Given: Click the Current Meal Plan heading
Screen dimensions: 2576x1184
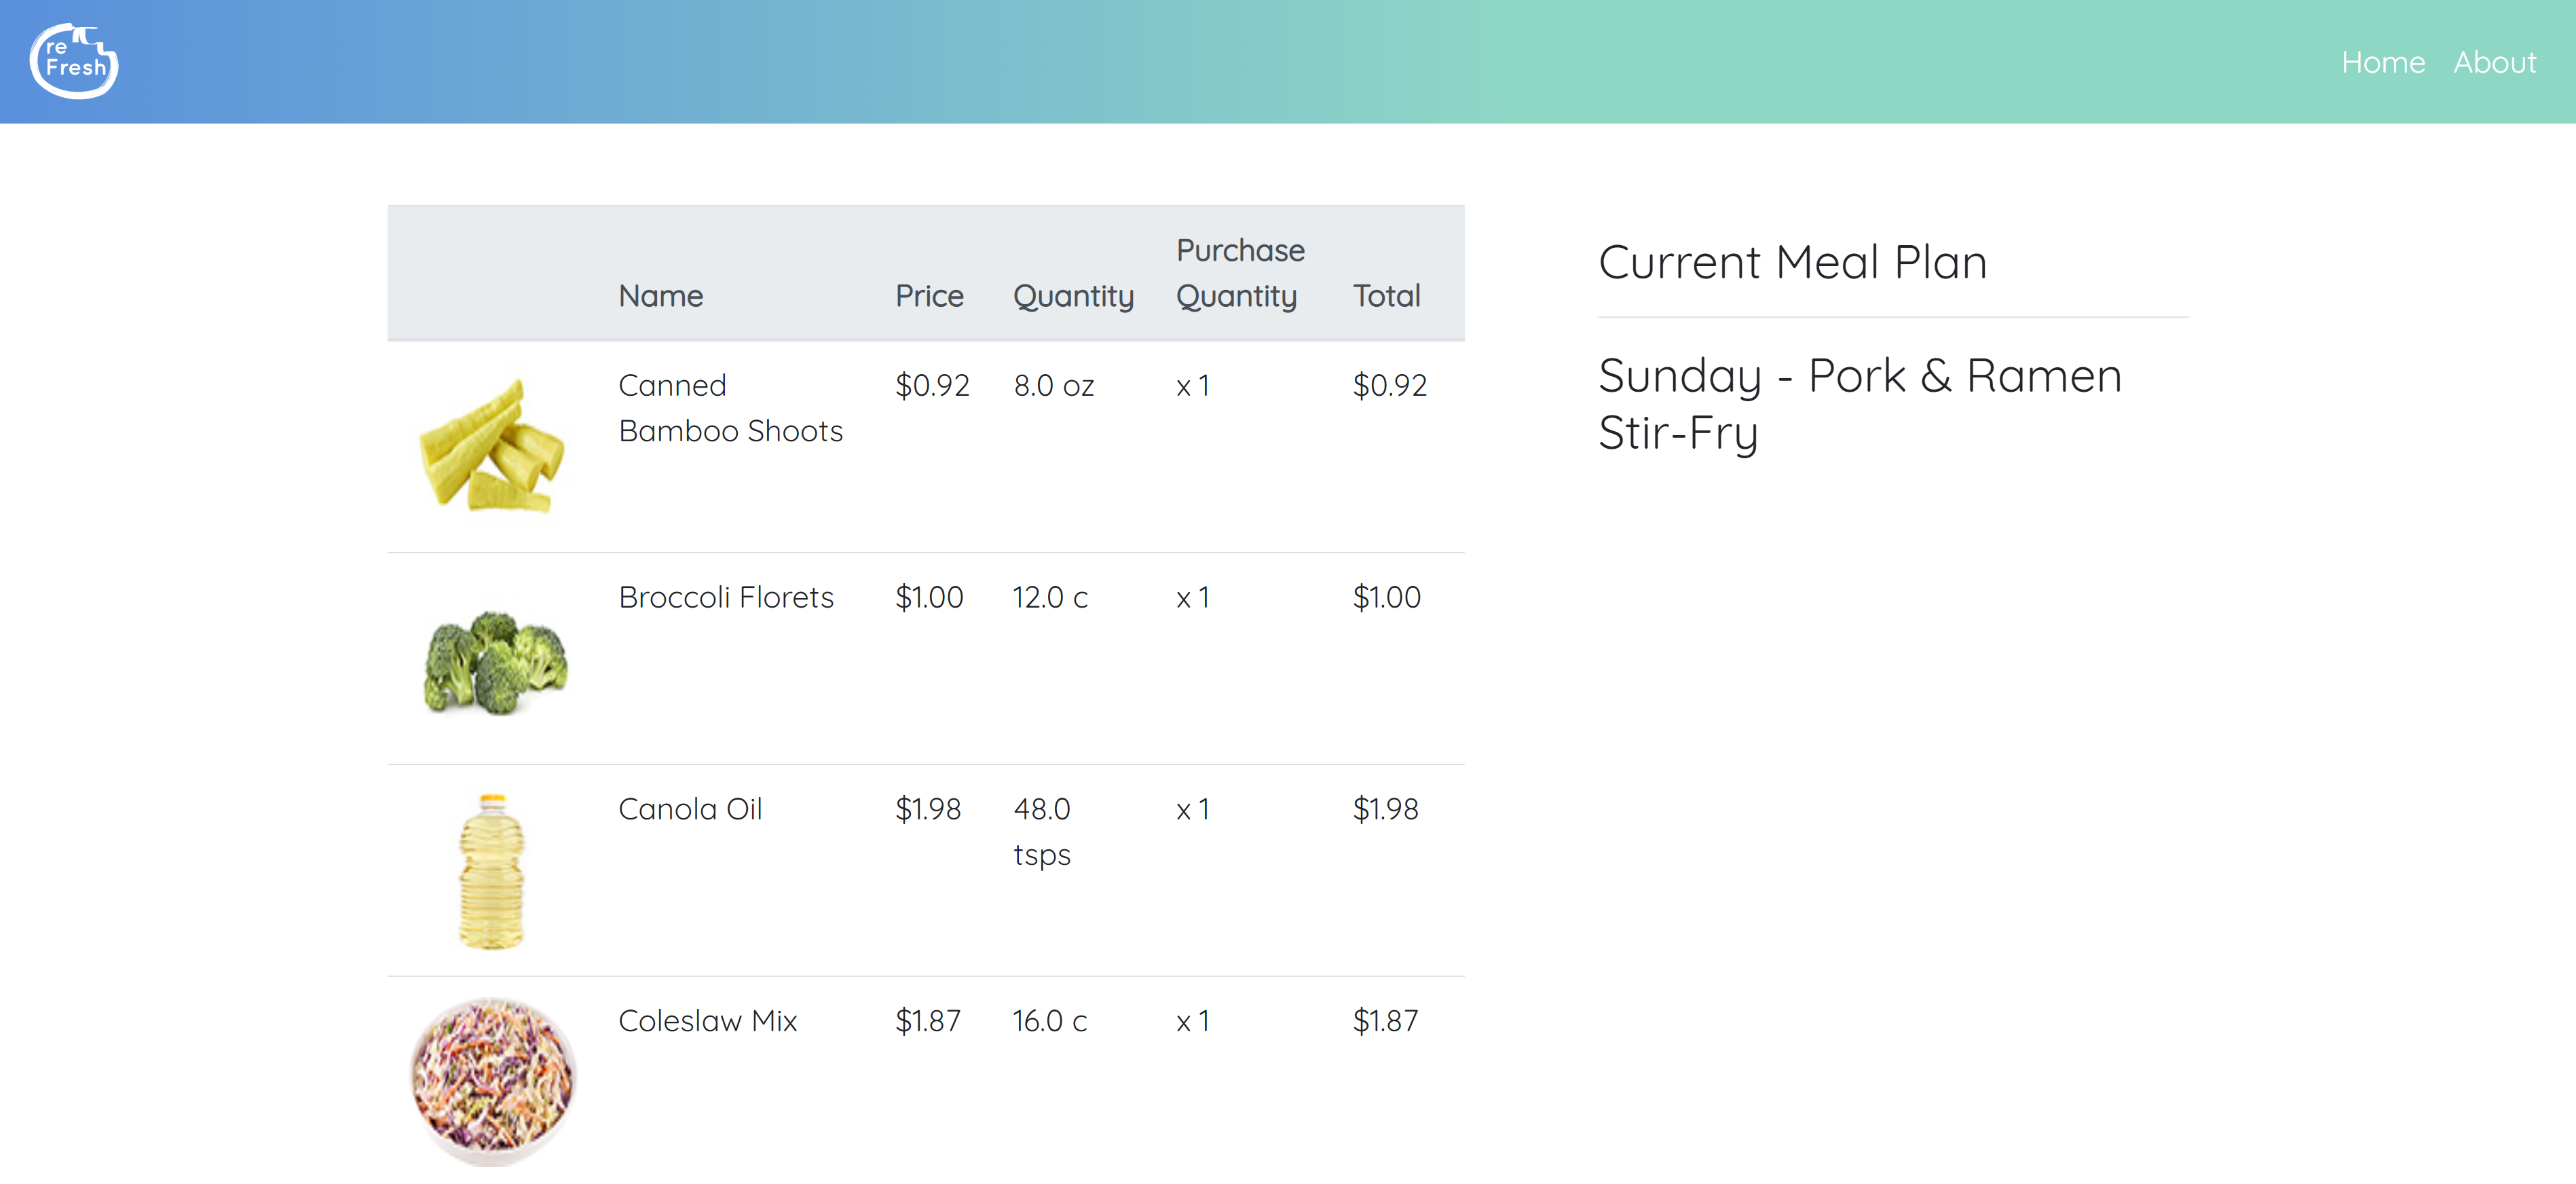Looking at the screenshot, I should click(x=1792, y=262).
